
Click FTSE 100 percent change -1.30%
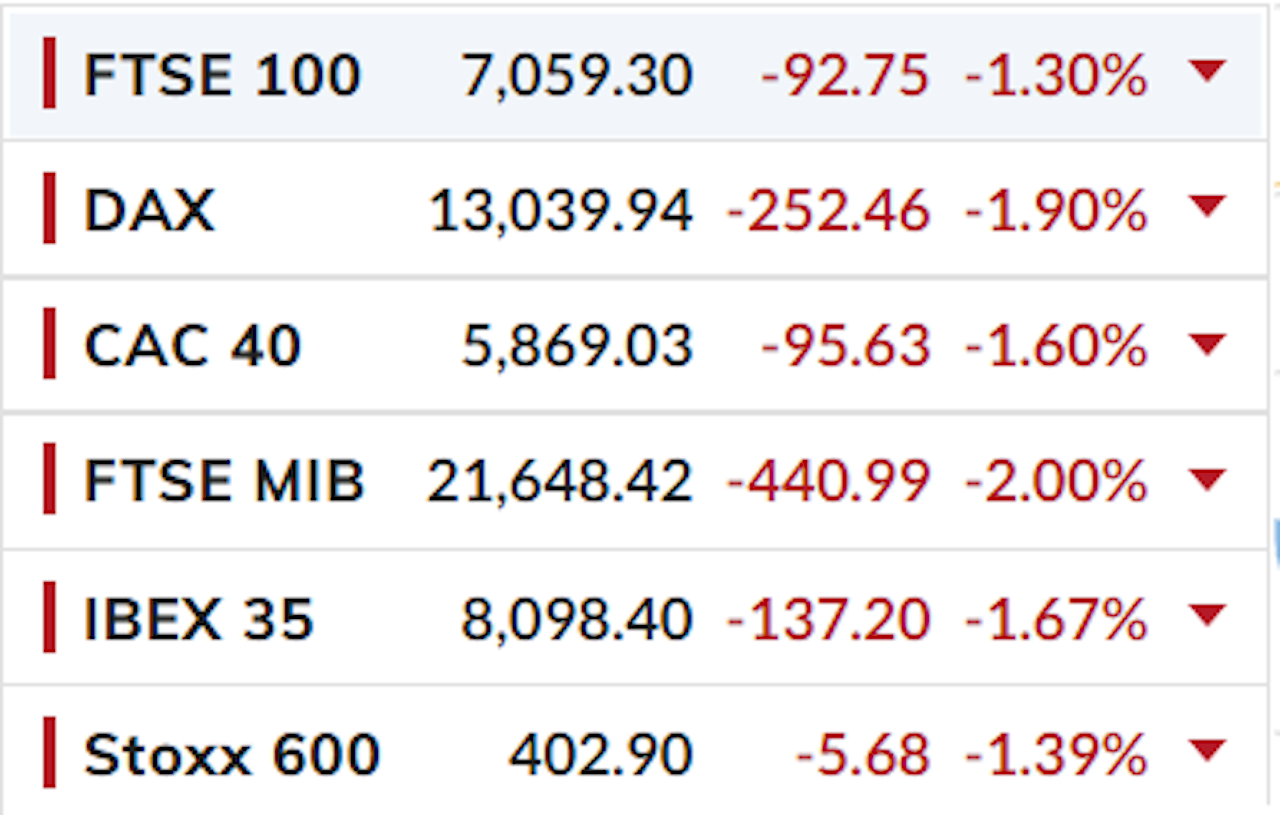tap(1056, 76)
